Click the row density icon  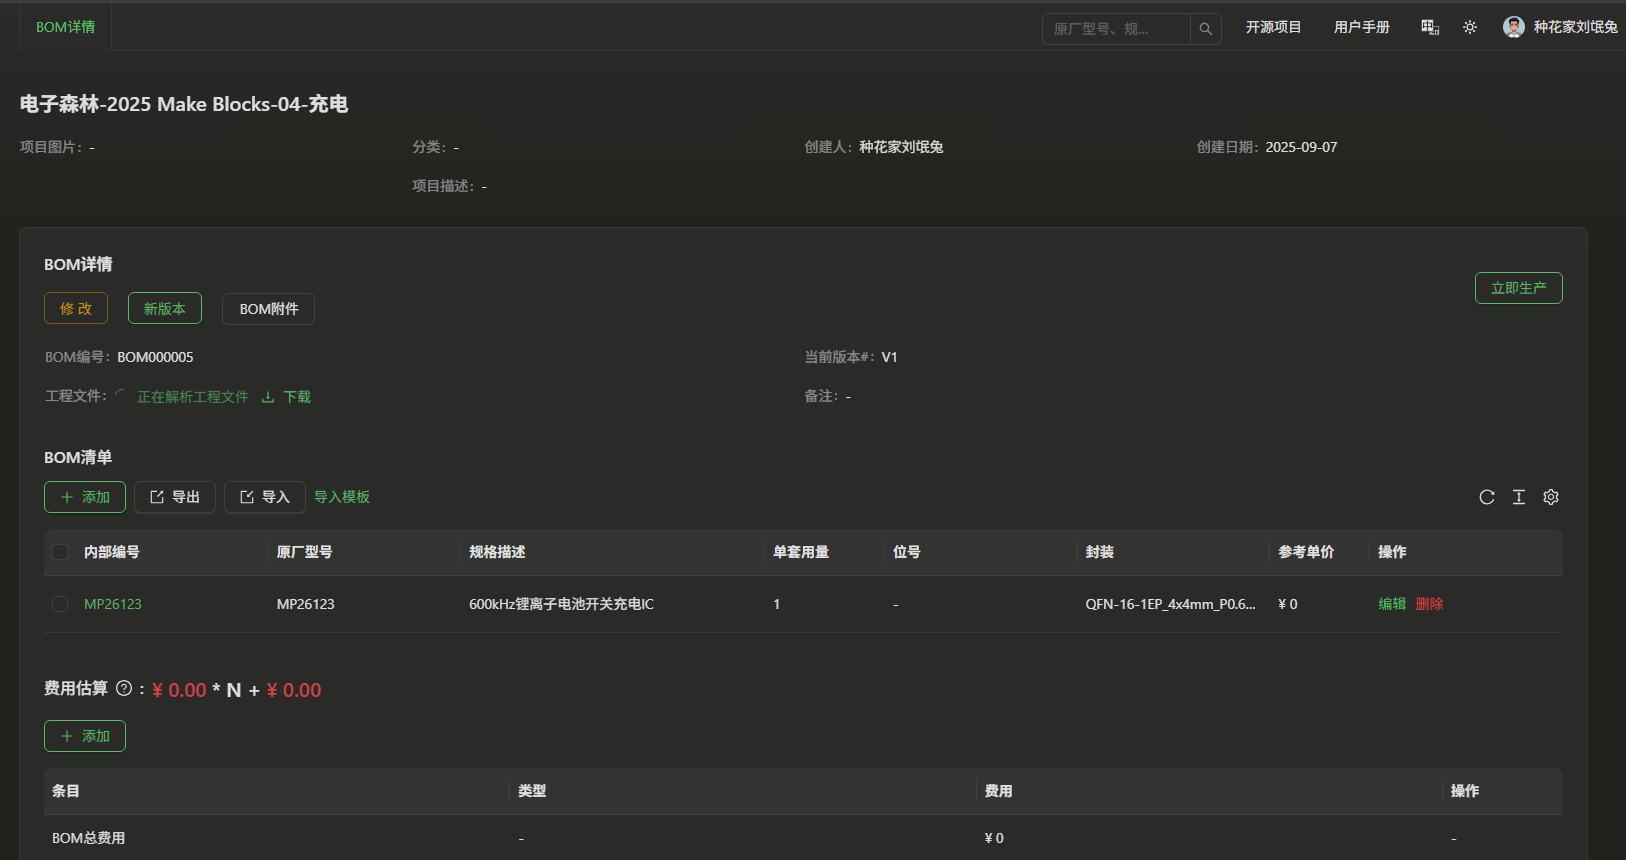1519,497
